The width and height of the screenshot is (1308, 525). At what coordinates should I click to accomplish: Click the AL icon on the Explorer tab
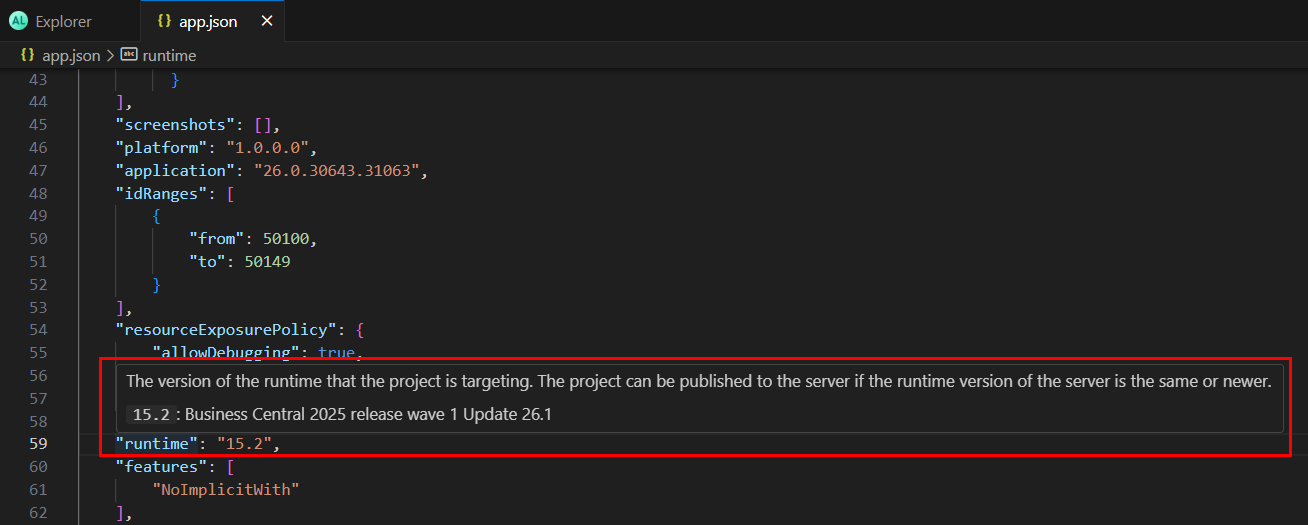(18, 21)
